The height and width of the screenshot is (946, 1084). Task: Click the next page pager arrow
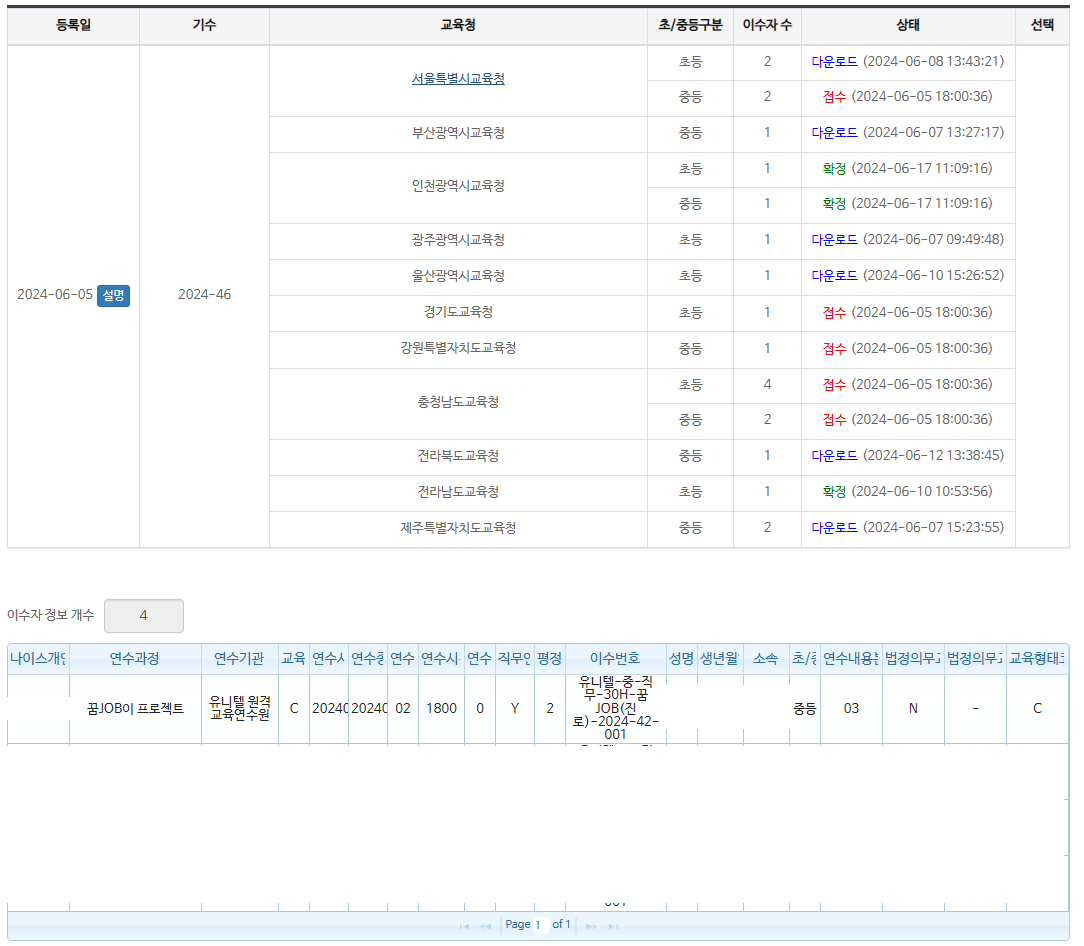tap(591, 926)
